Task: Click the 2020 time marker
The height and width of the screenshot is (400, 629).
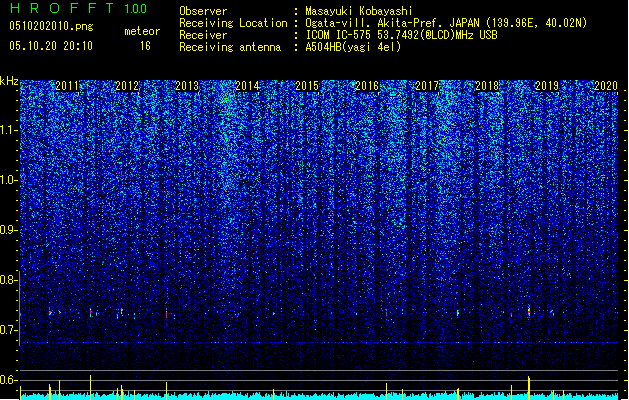Action: (606, 86)
